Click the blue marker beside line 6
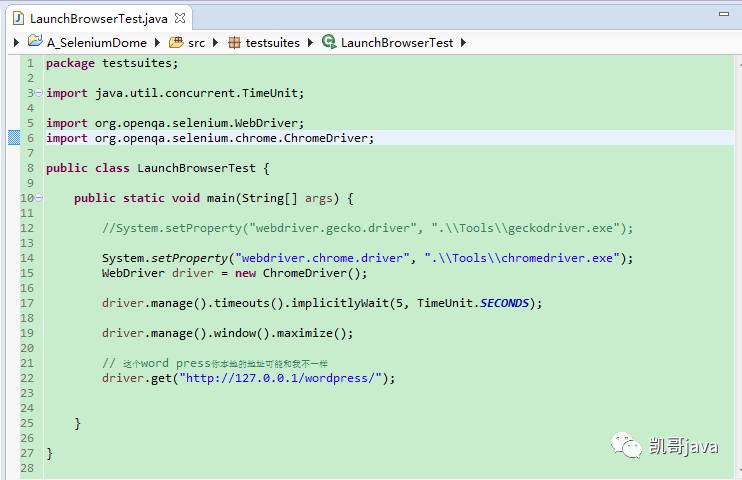 tap(14, 138)
